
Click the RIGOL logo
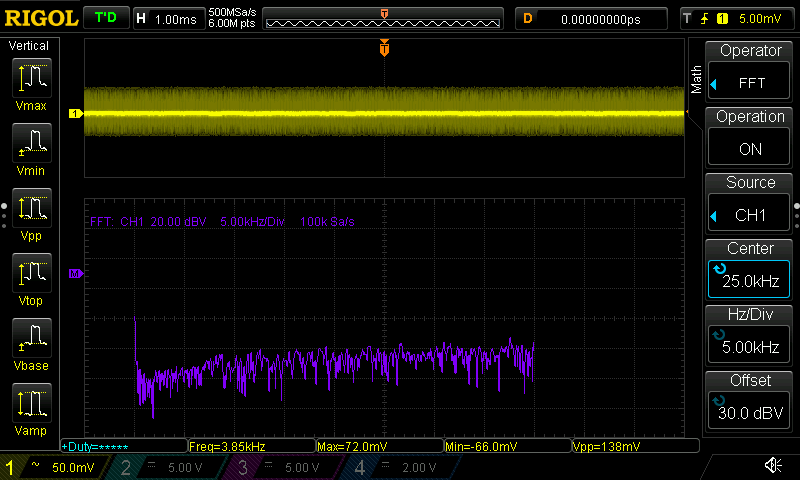[41, 19]
